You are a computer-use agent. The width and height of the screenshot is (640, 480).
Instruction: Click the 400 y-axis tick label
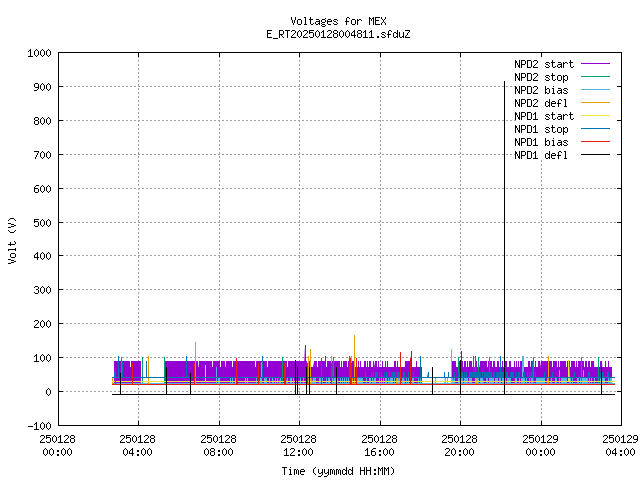point(42,256)
